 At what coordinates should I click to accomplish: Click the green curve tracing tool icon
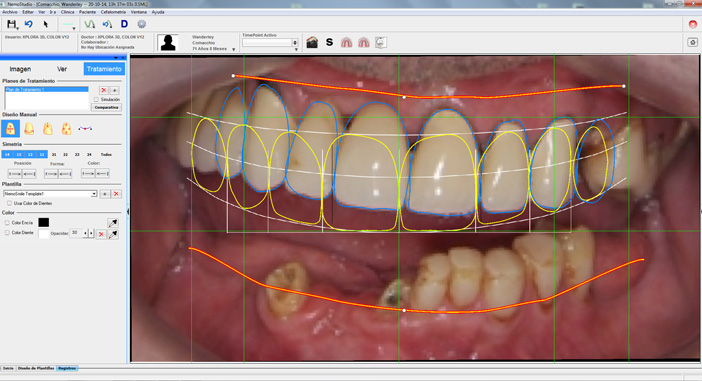(90, 24)
